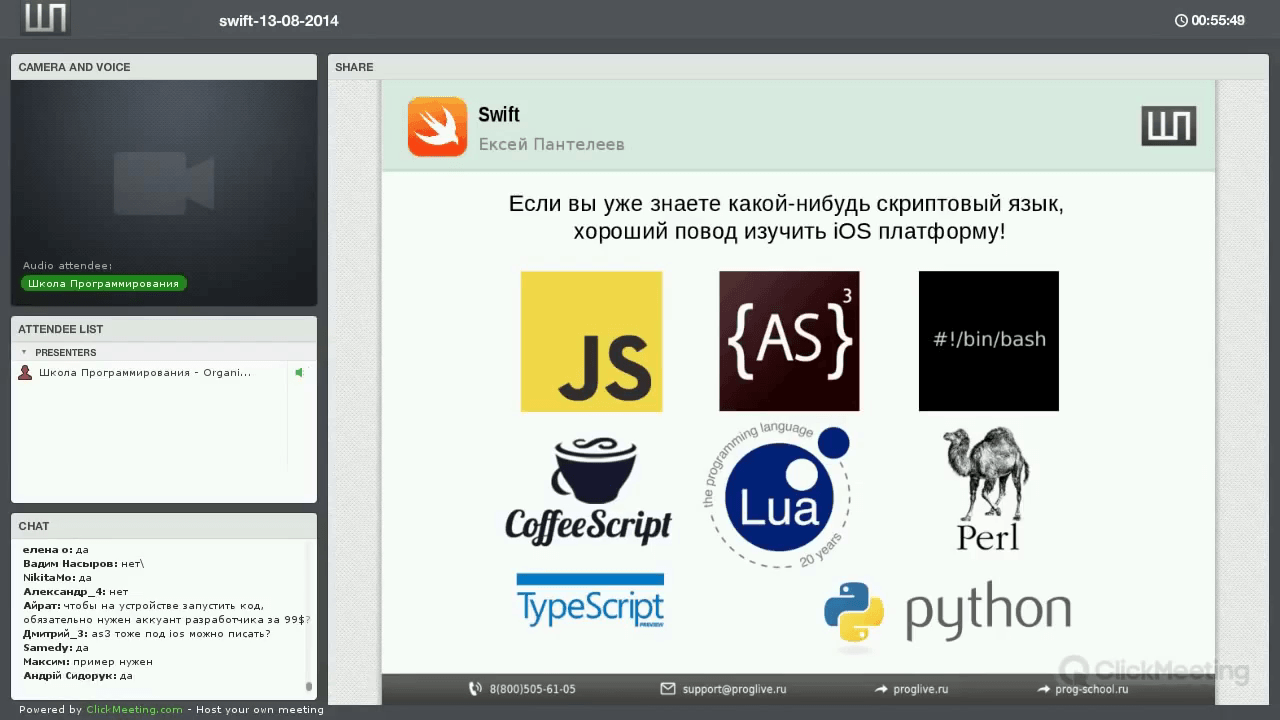Click the CoffeeScript logo

click(588, 490)
